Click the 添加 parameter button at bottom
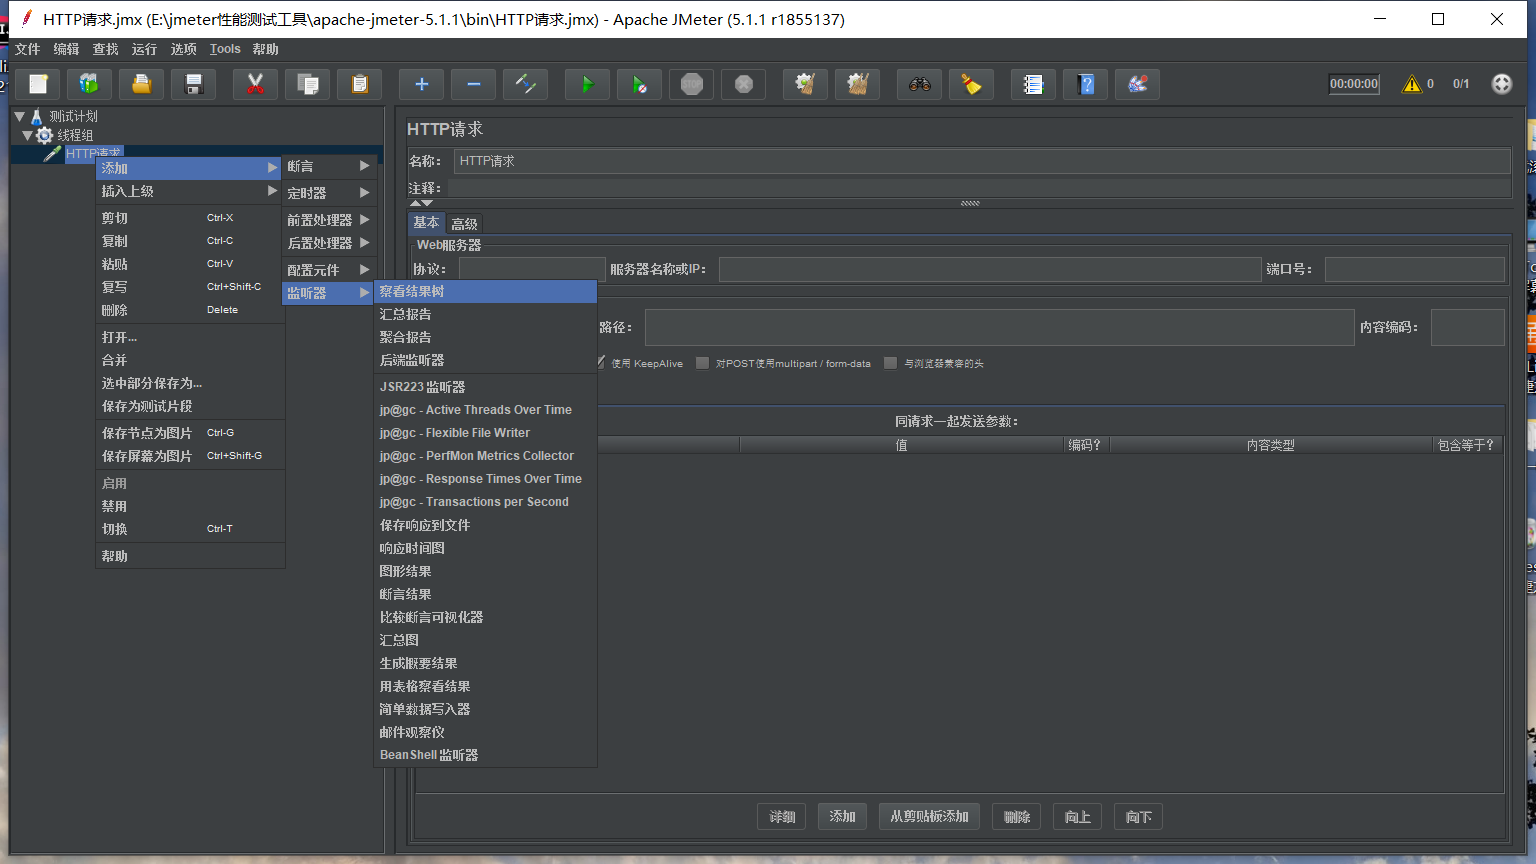 coord(842,817)
